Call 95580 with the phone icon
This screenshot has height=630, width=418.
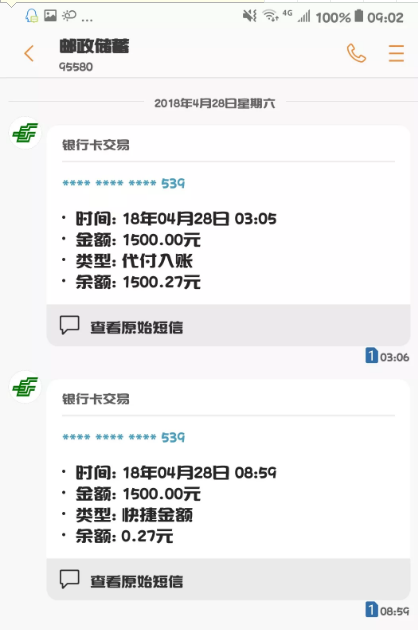[x=356, y=53]
